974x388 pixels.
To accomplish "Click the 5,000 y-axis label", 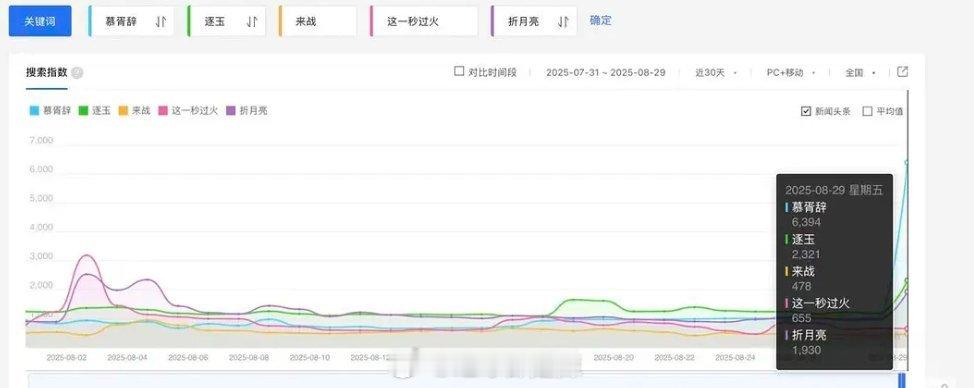I will [41, 199].
